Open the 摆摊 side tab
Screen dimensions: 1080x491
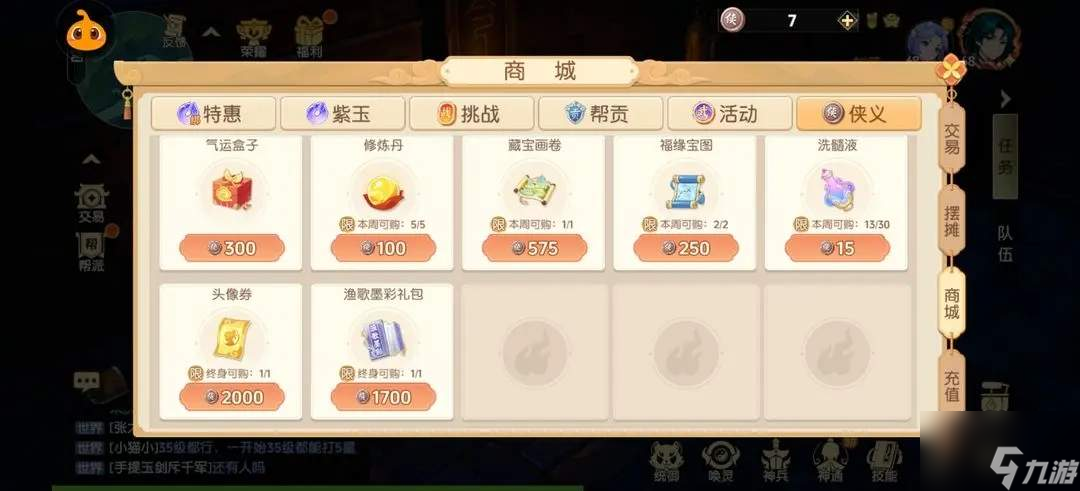click(951, 222)
